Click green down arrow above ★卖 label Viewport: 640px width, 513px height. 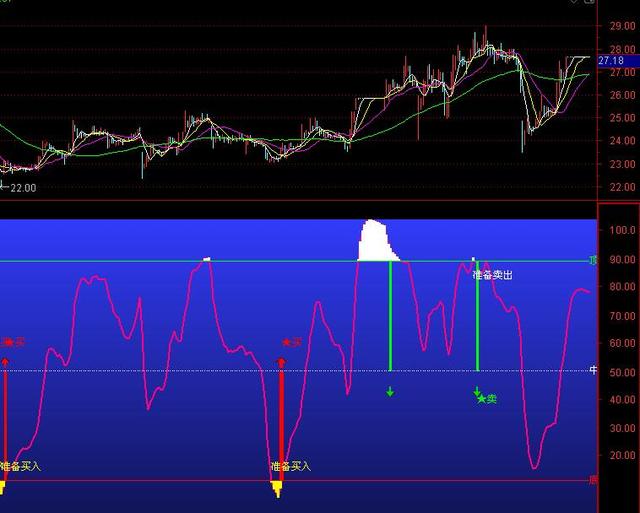pos(477,391)
